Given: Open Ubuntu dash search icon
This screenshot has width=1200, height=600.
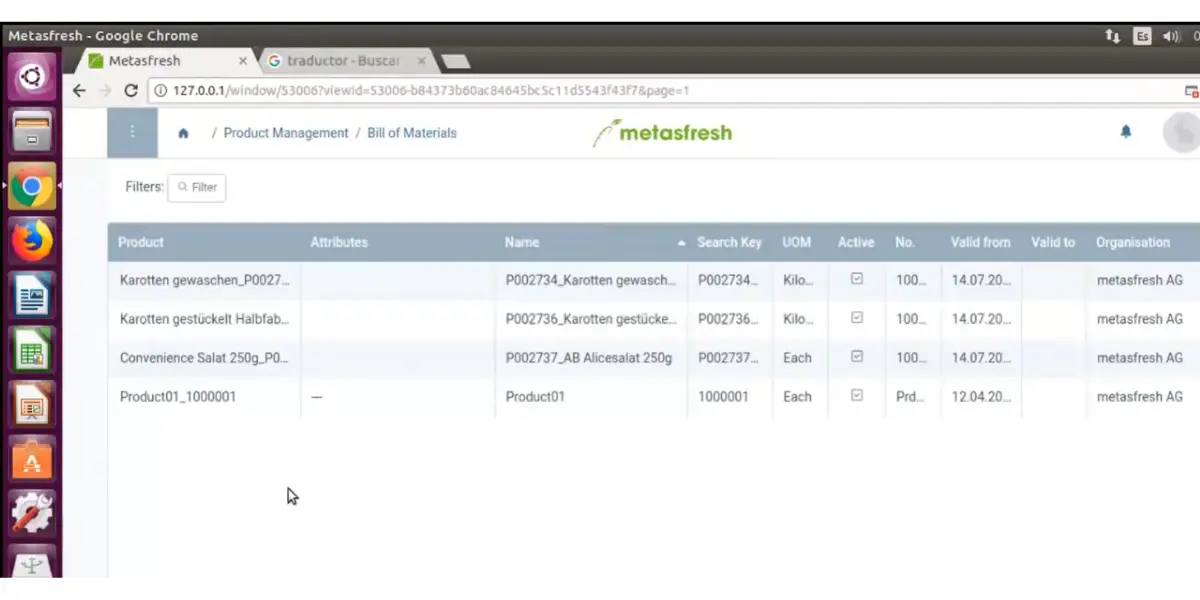Looking at the screenshot, I should click(32, 76).
